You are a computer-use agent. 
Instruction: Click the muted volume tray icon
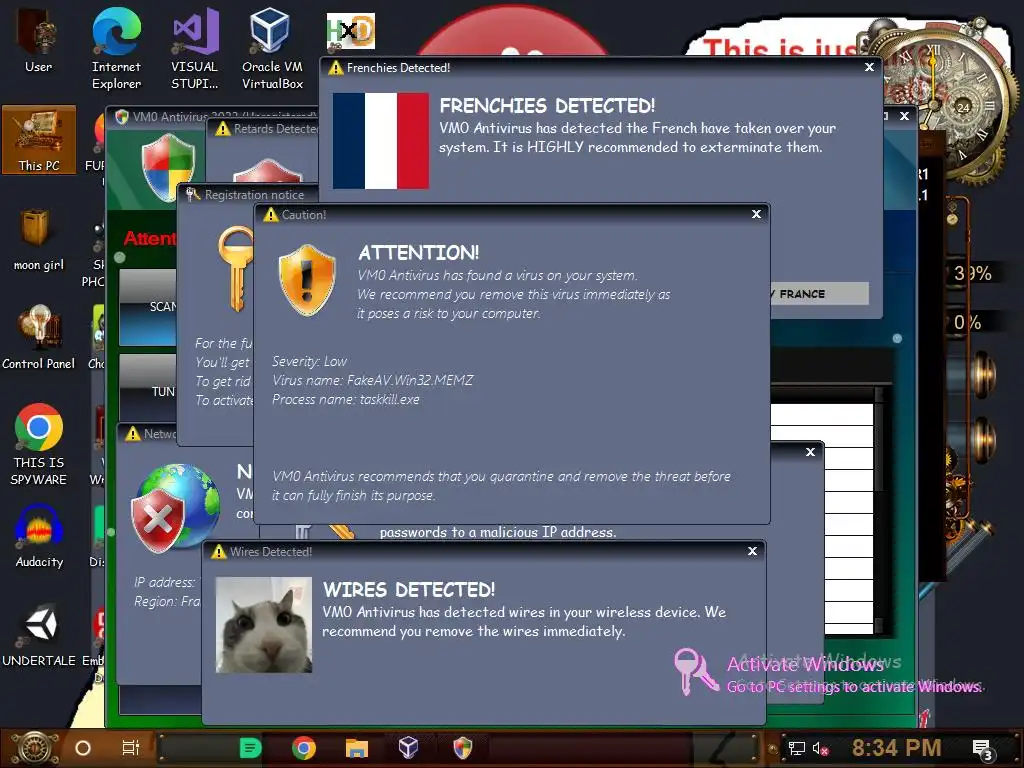pyautogui.click(x=820, y=748)
